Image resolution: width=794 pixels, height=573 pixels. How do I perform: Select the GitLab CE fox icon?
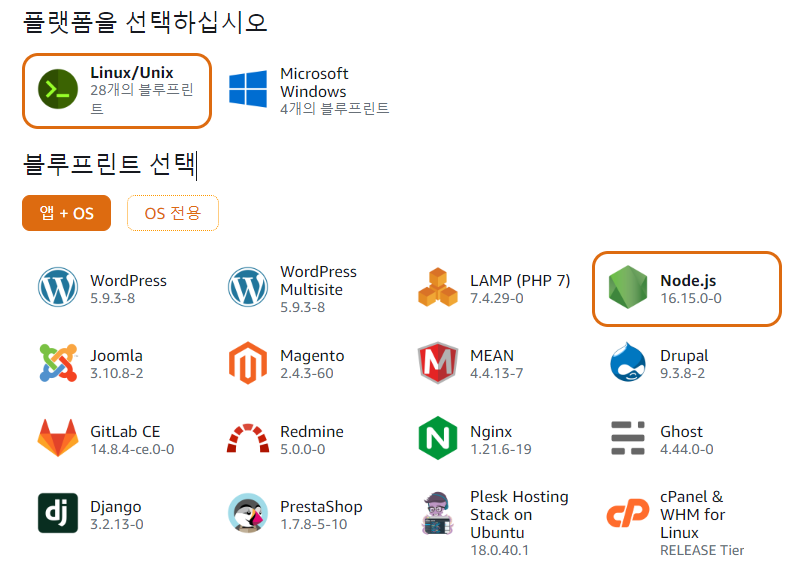coord(58,438)
